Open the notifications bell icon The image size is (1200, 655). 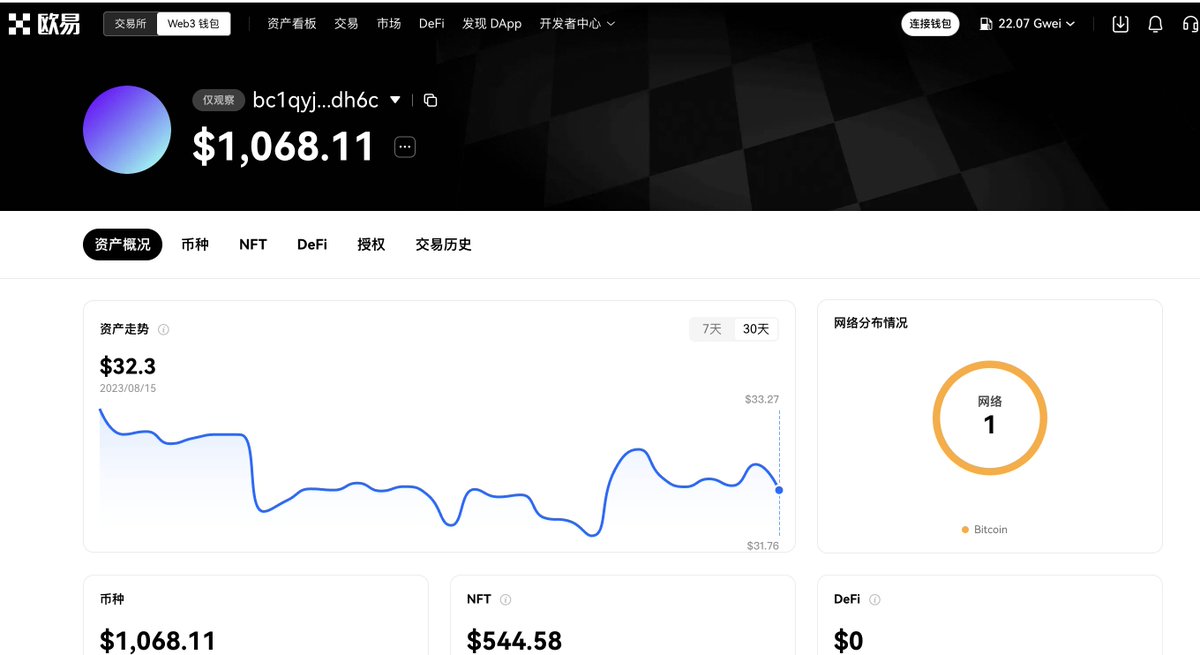tap(1155, 24)
